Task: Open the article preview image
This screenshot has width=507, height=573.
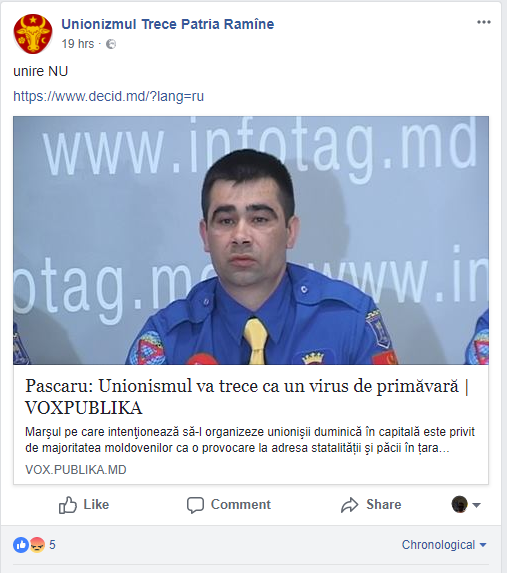Action: tap(251, 240)
